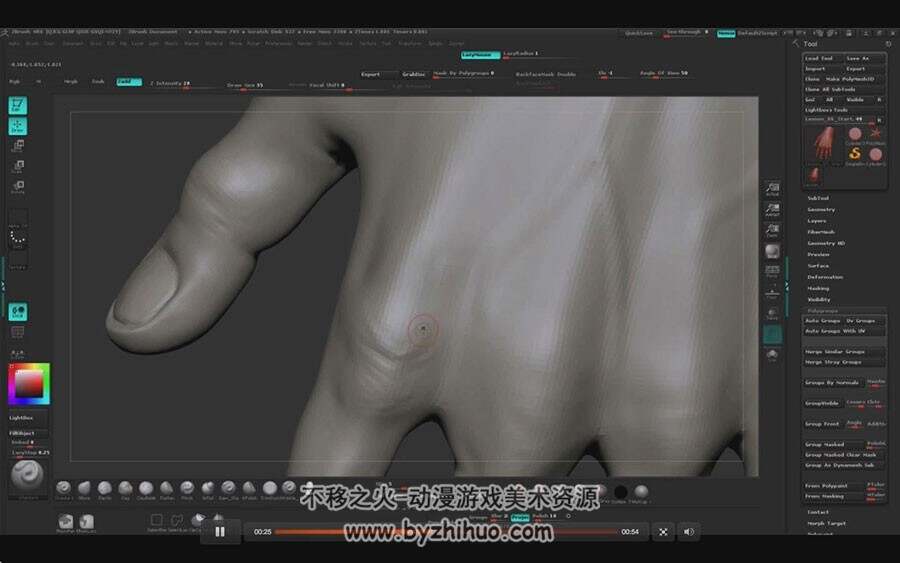The width and height of the screenshot is (900, 563).
Task: Select the Draw mode icon
Action: tap(17, 126)
